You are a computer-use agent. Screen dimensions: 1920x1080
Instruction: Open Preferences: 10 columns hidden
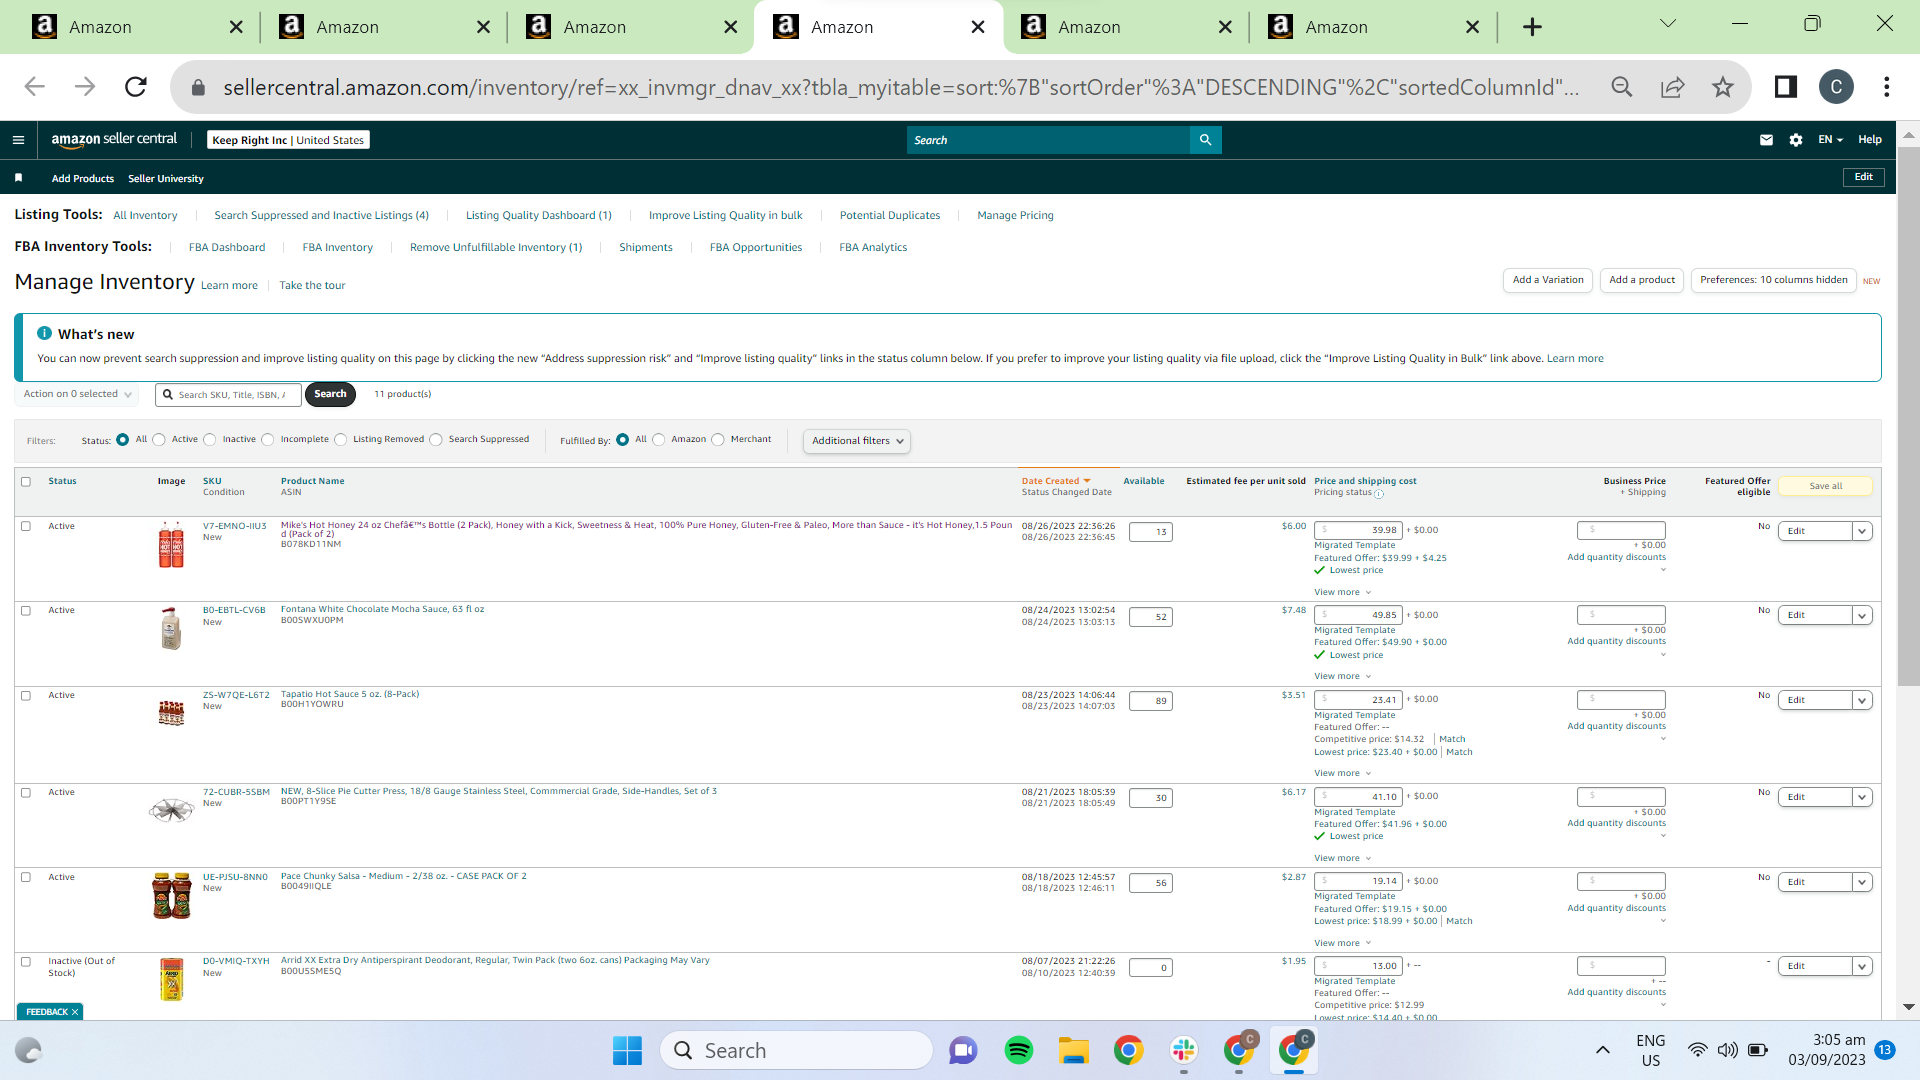point(1773,281)
